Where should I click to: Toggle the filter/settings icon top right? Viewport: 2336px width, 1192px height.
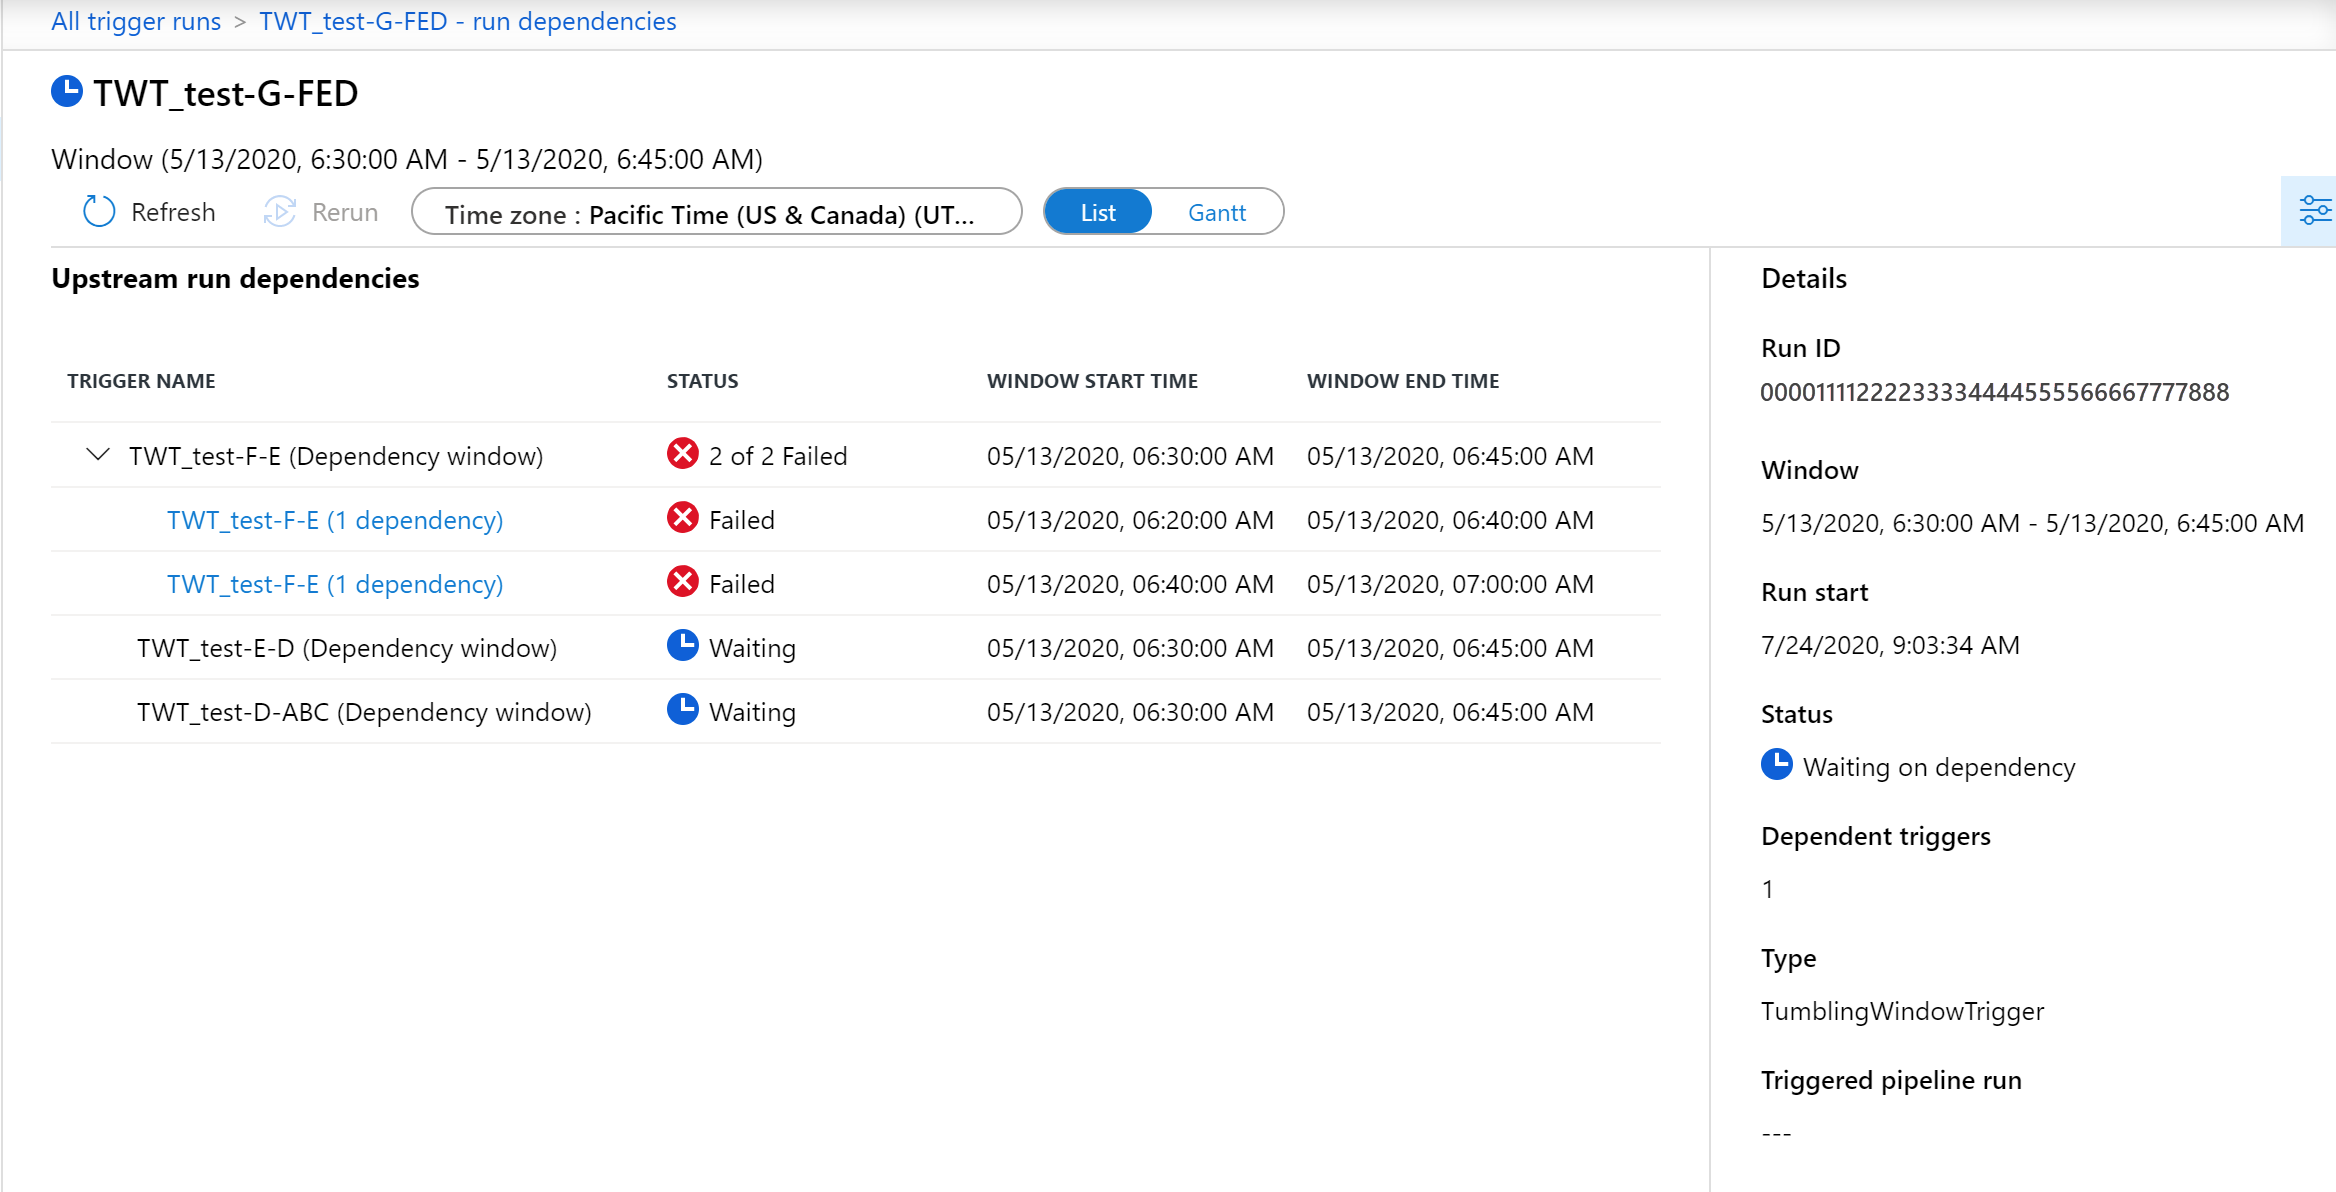tap(2315, 213)
